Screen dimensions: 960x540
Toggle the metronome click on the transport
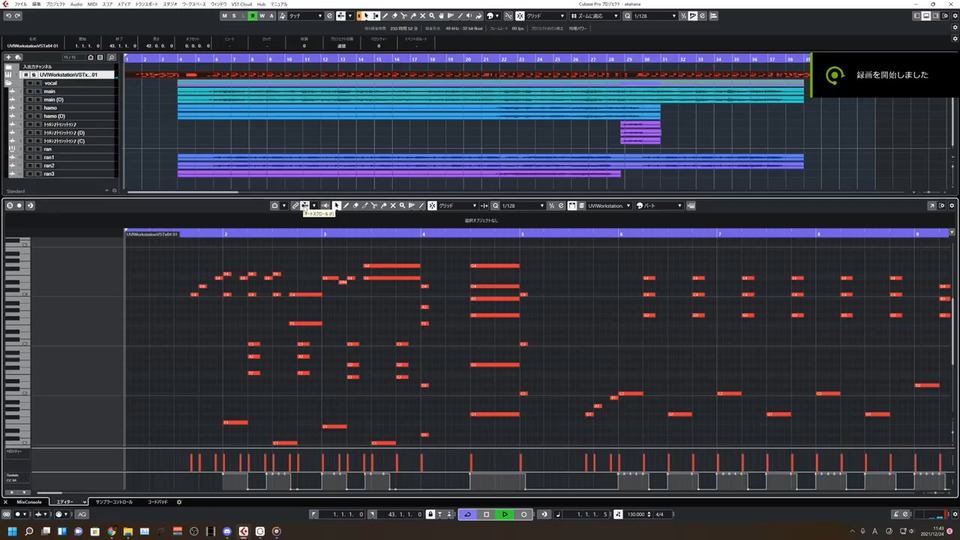click(898, 514)
